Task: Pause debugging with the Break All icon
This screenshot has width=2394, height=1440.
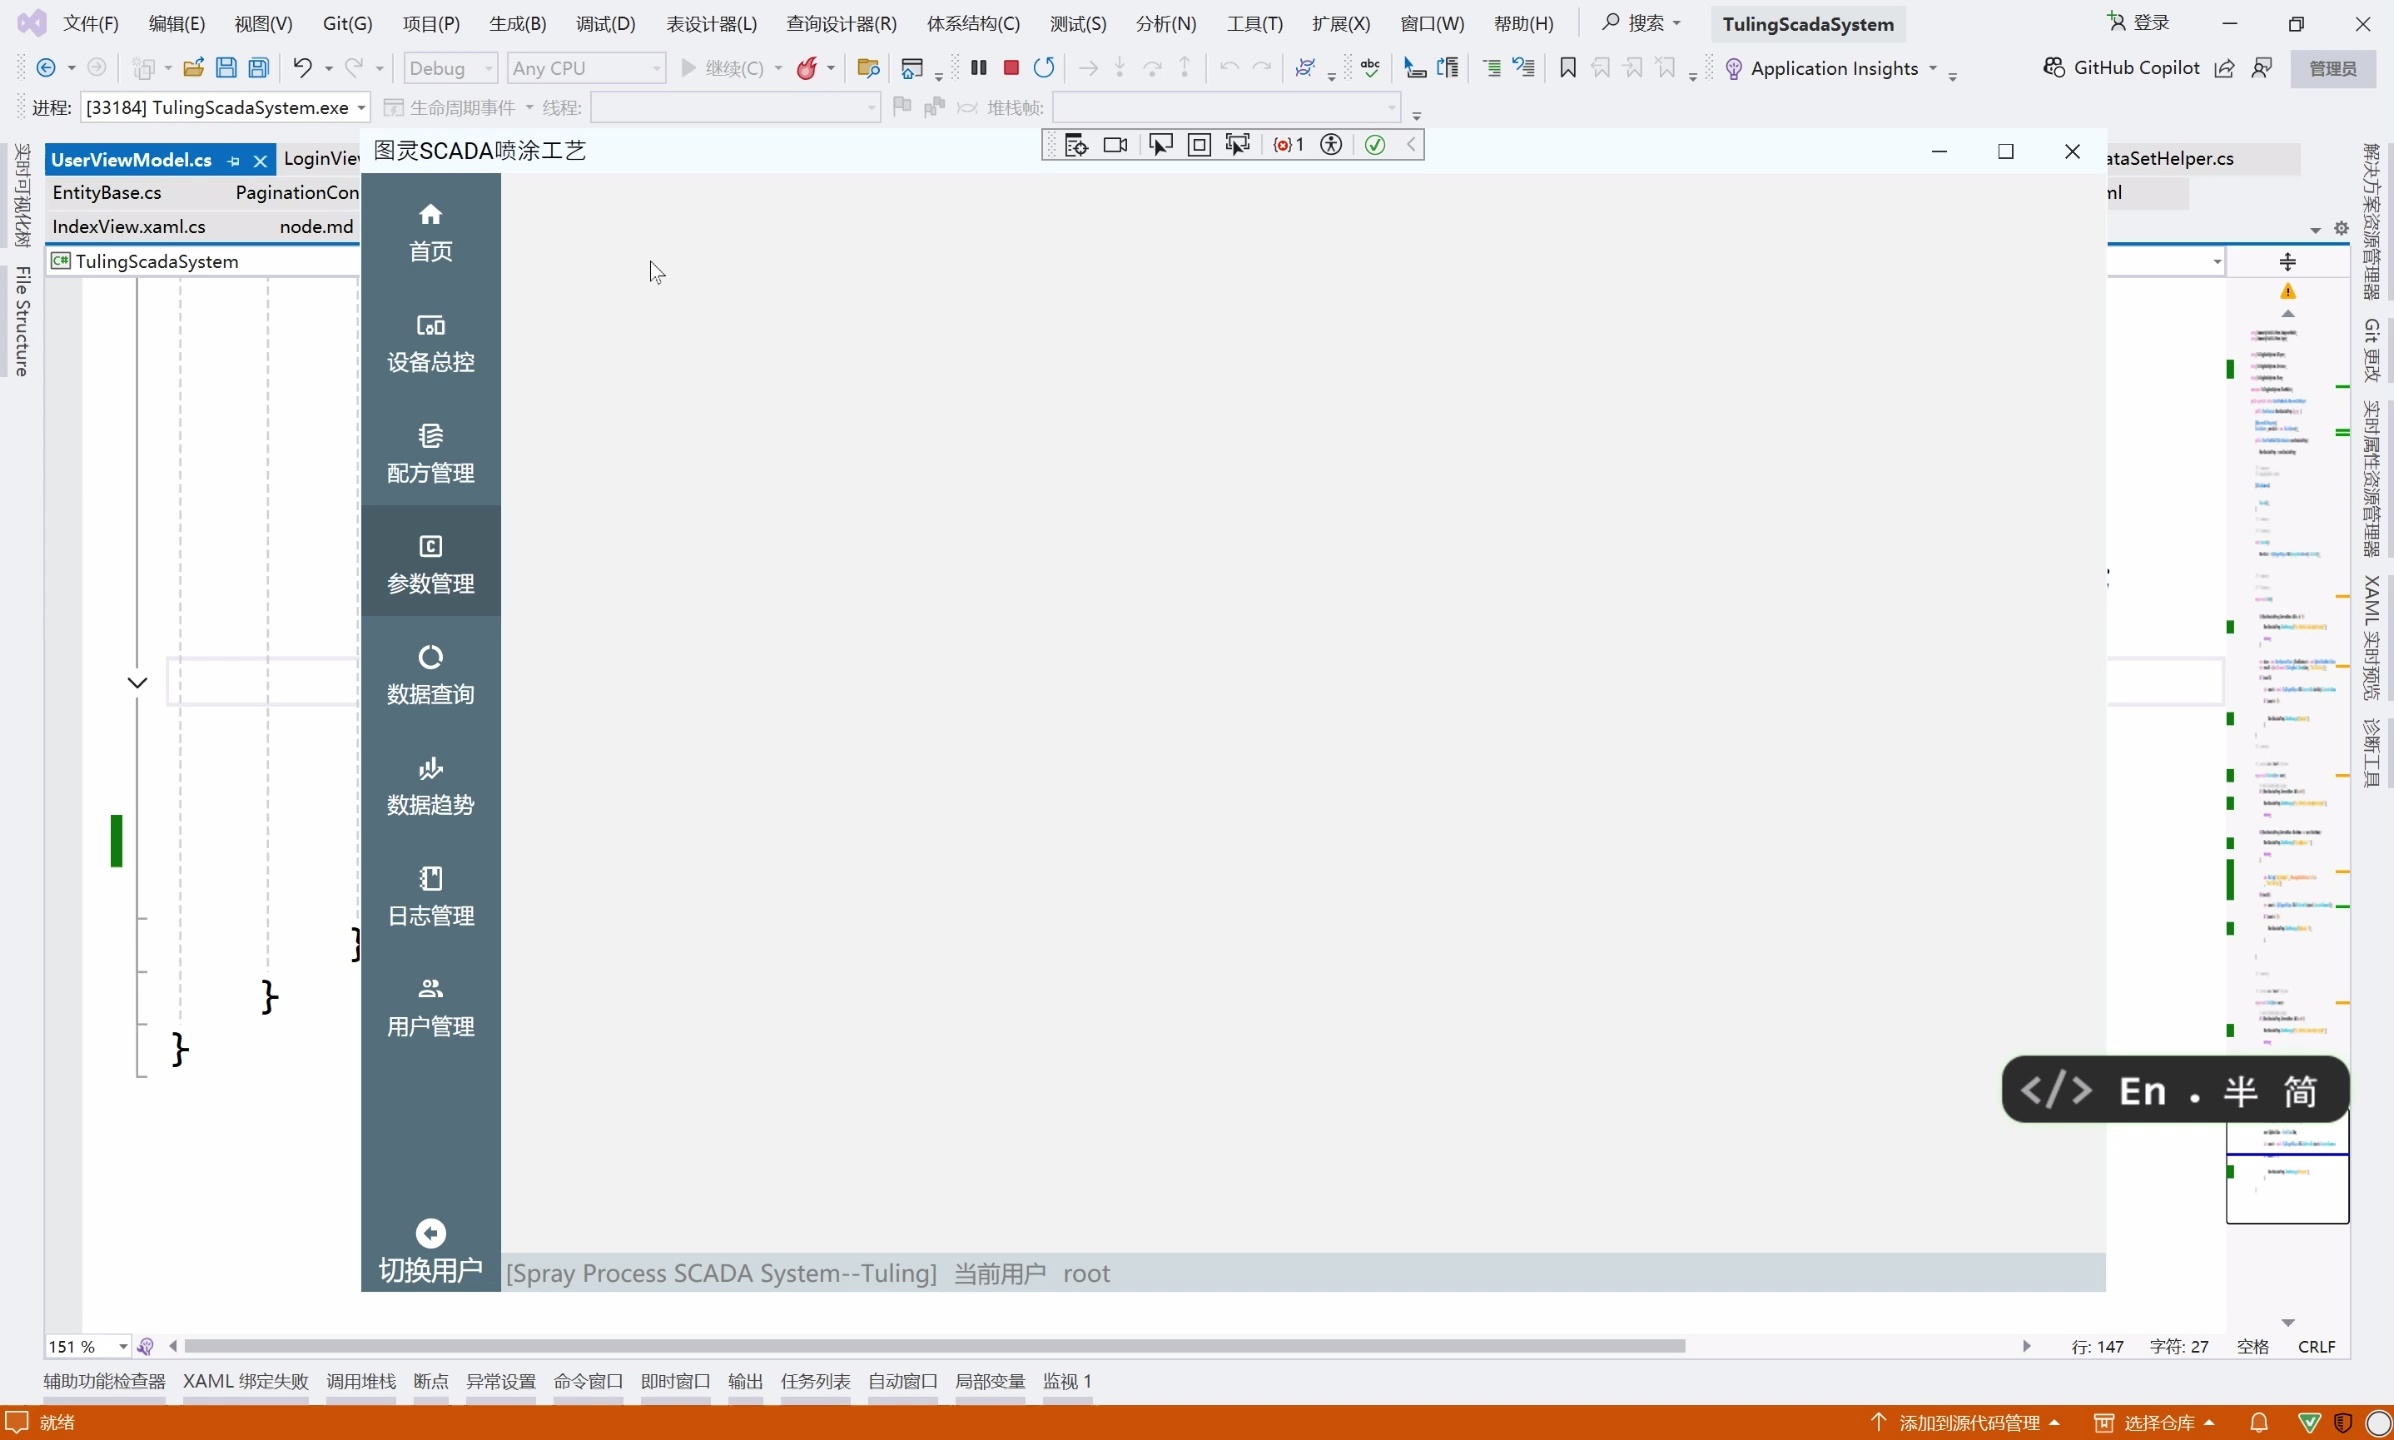Action: click(x=979, y=68)
